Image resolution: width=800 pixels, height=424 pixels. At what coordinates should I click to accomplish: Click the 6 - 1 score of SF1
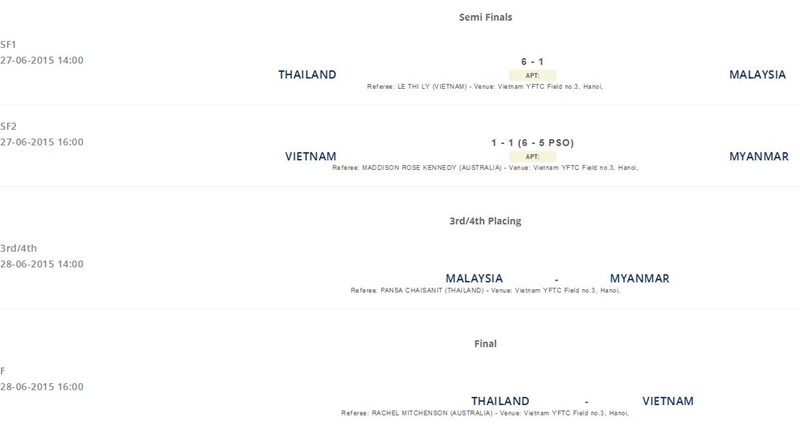coord(532,61)
